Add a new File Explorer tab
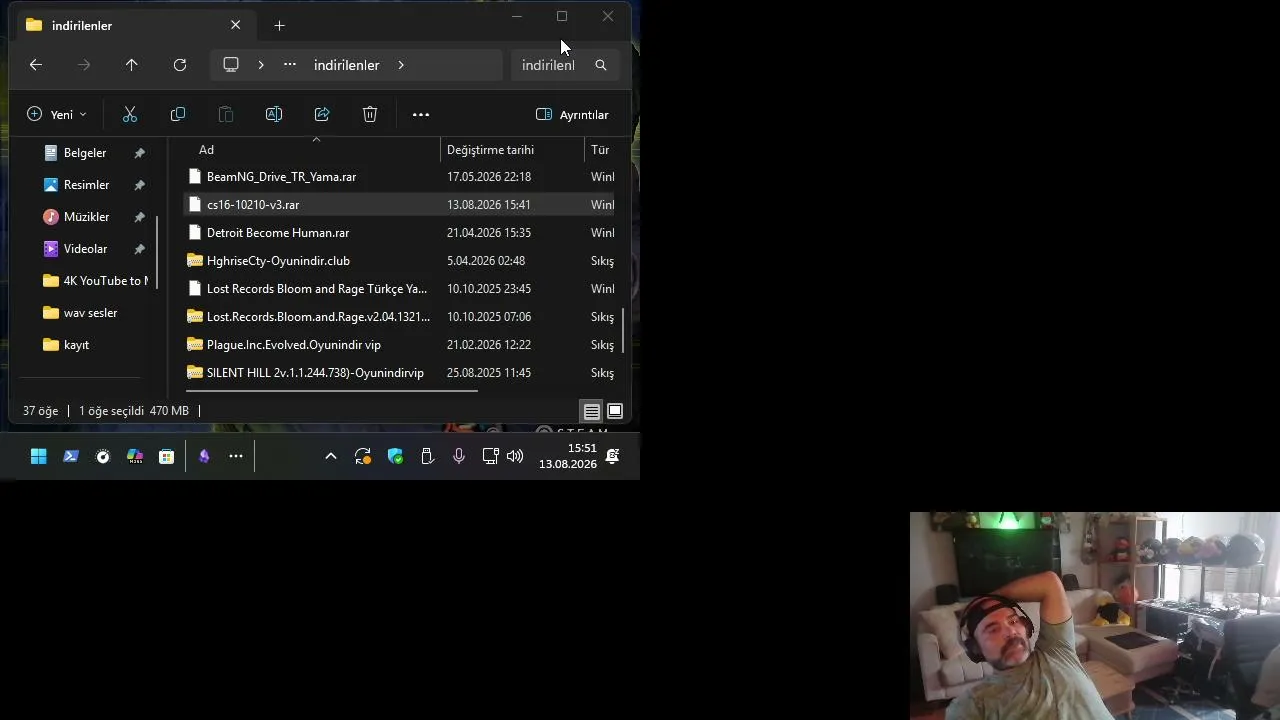 pos(280,26)
